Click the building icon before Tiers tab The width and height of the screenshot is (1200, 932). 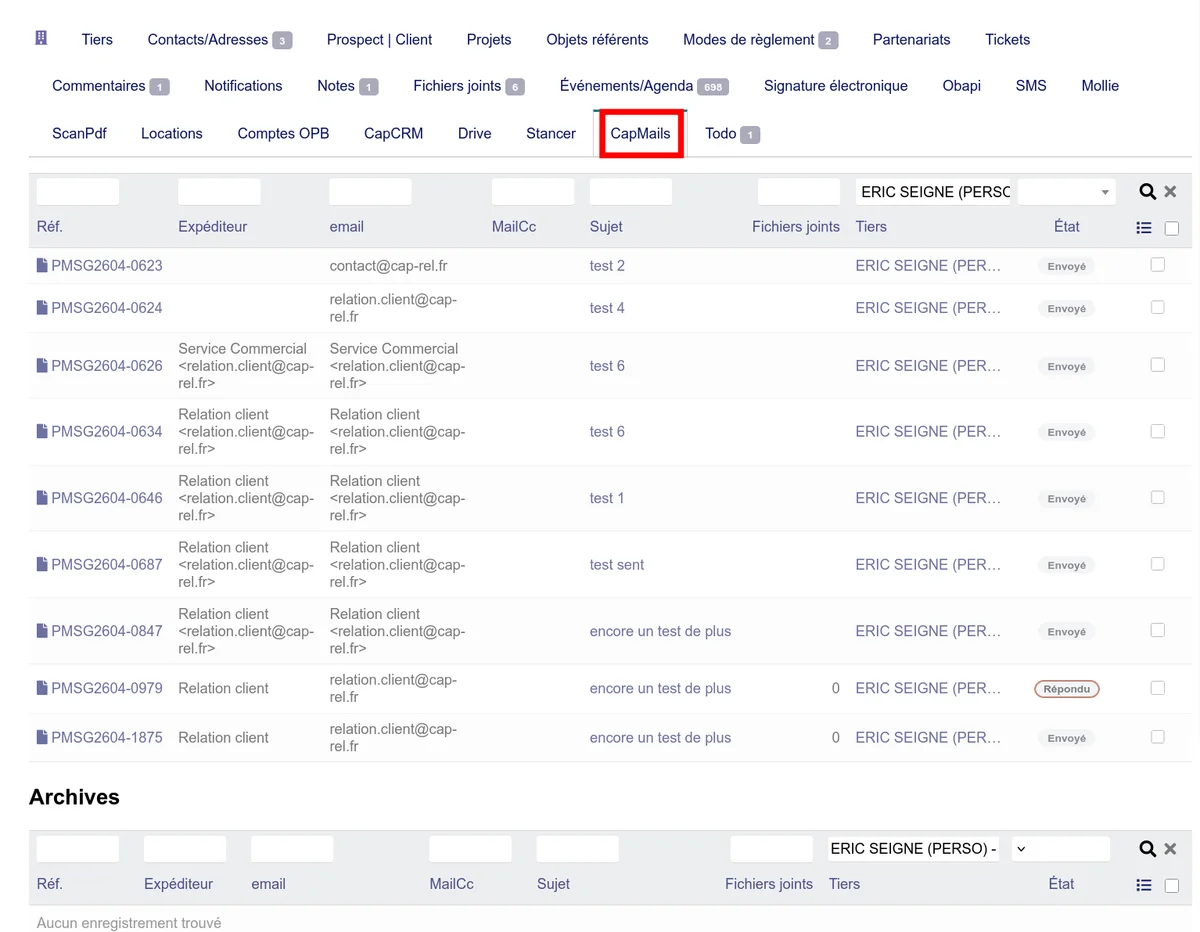tap(41, 38)
